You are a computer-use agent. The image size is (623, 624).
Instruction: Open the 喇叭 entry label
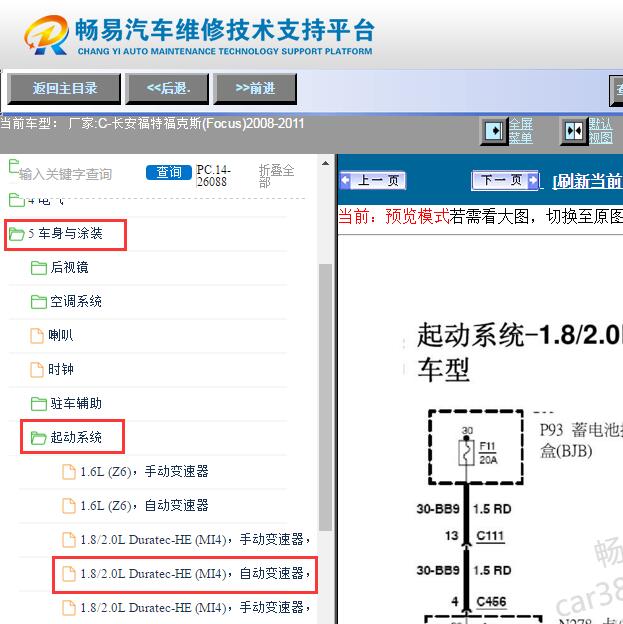(x=61, y=335)
